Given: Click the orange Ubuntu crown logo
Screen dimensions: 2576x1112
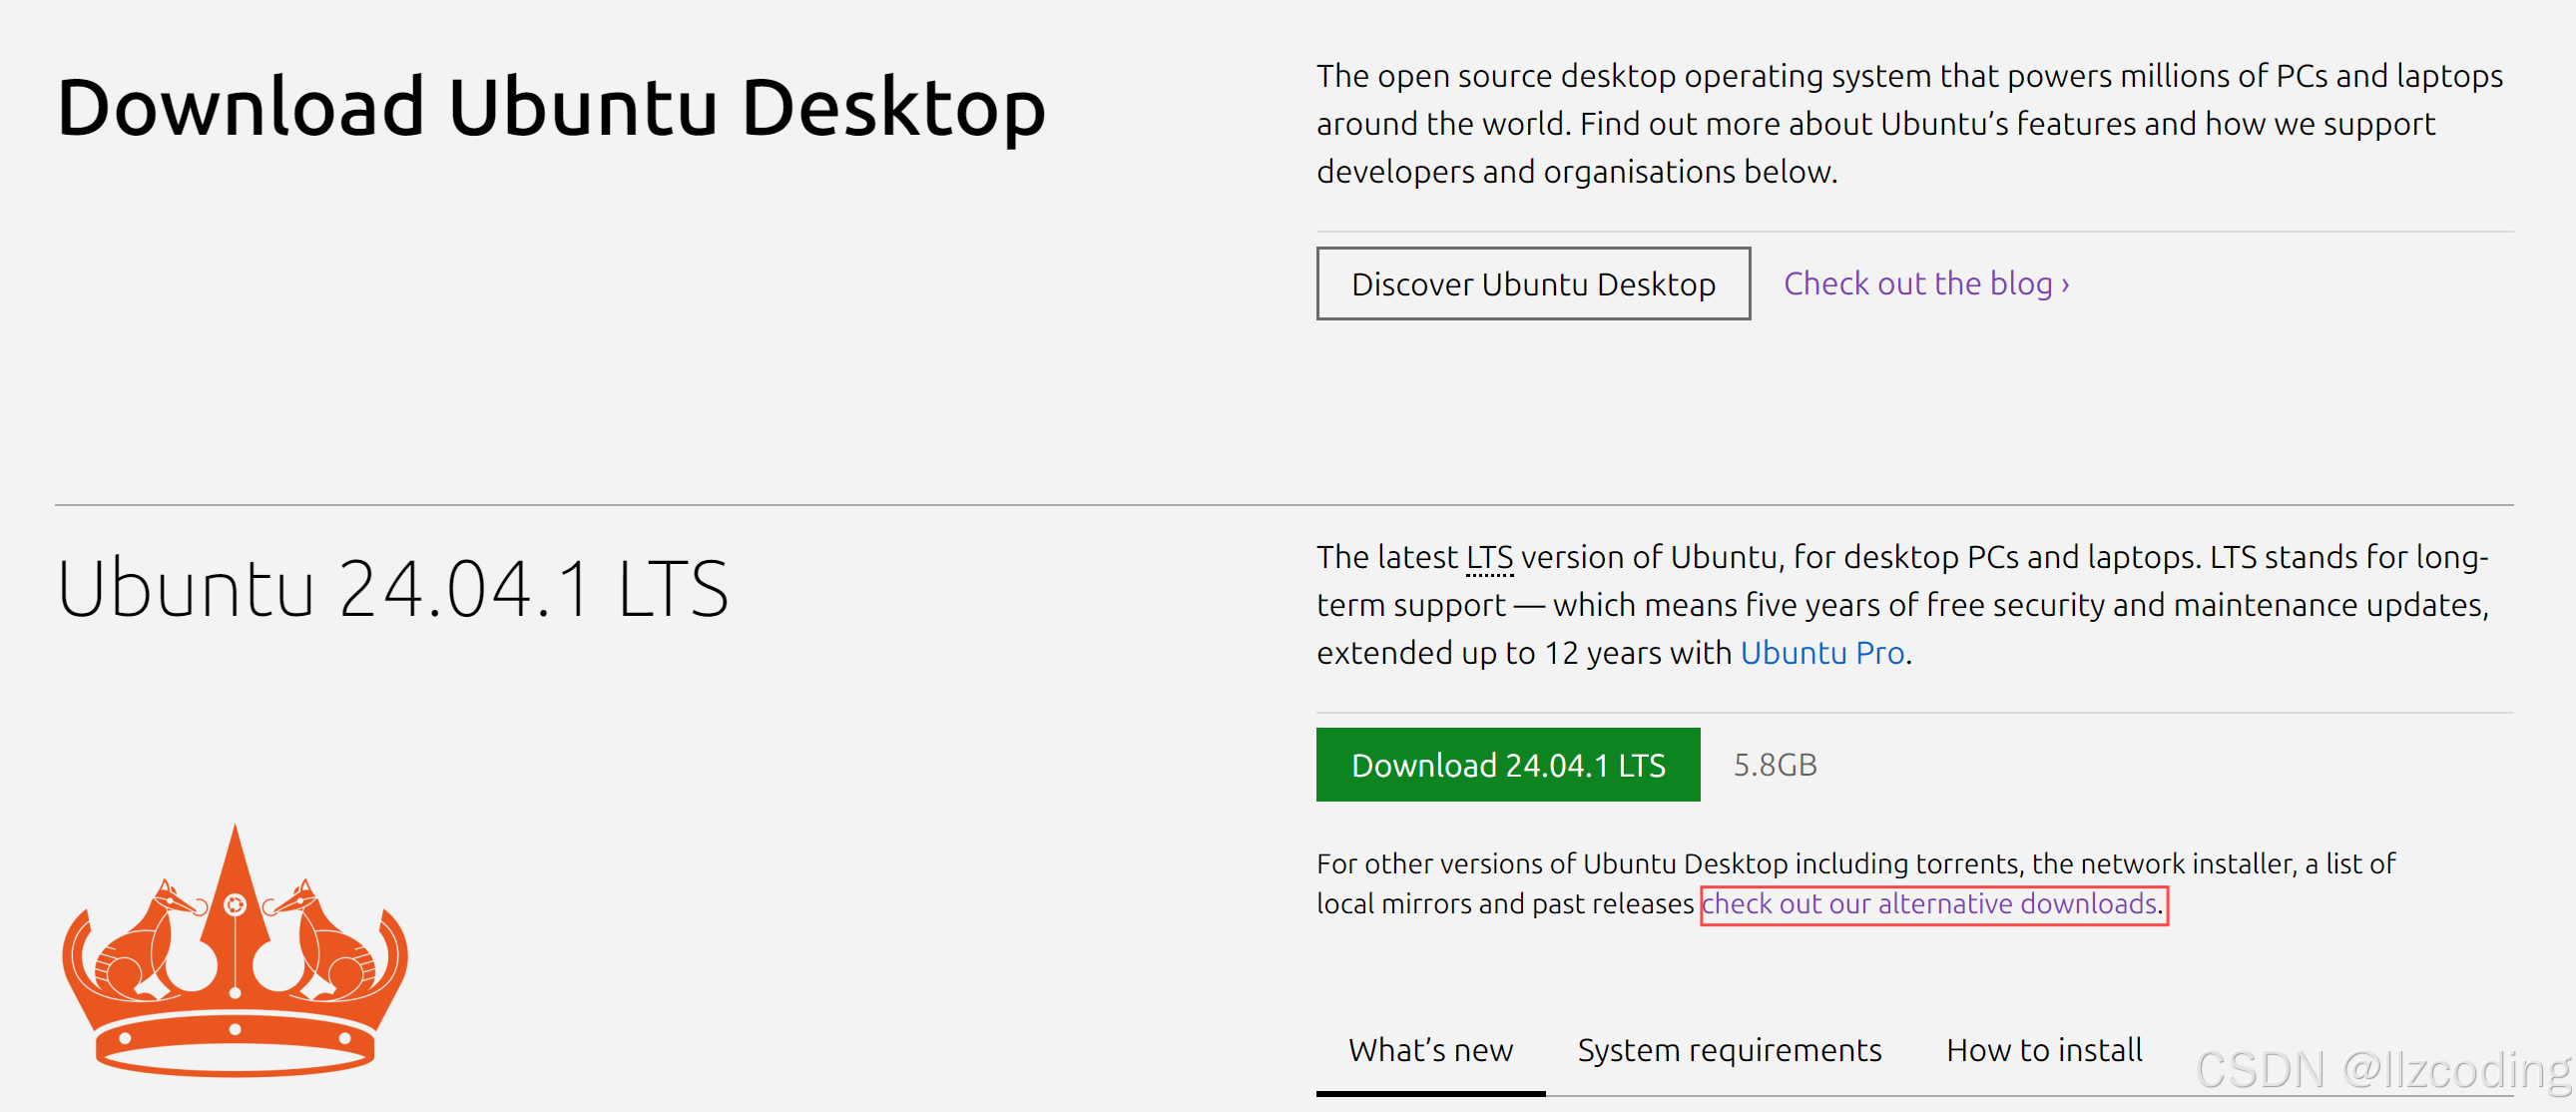Looking at the screenshot, I should (x=235, y=950).
